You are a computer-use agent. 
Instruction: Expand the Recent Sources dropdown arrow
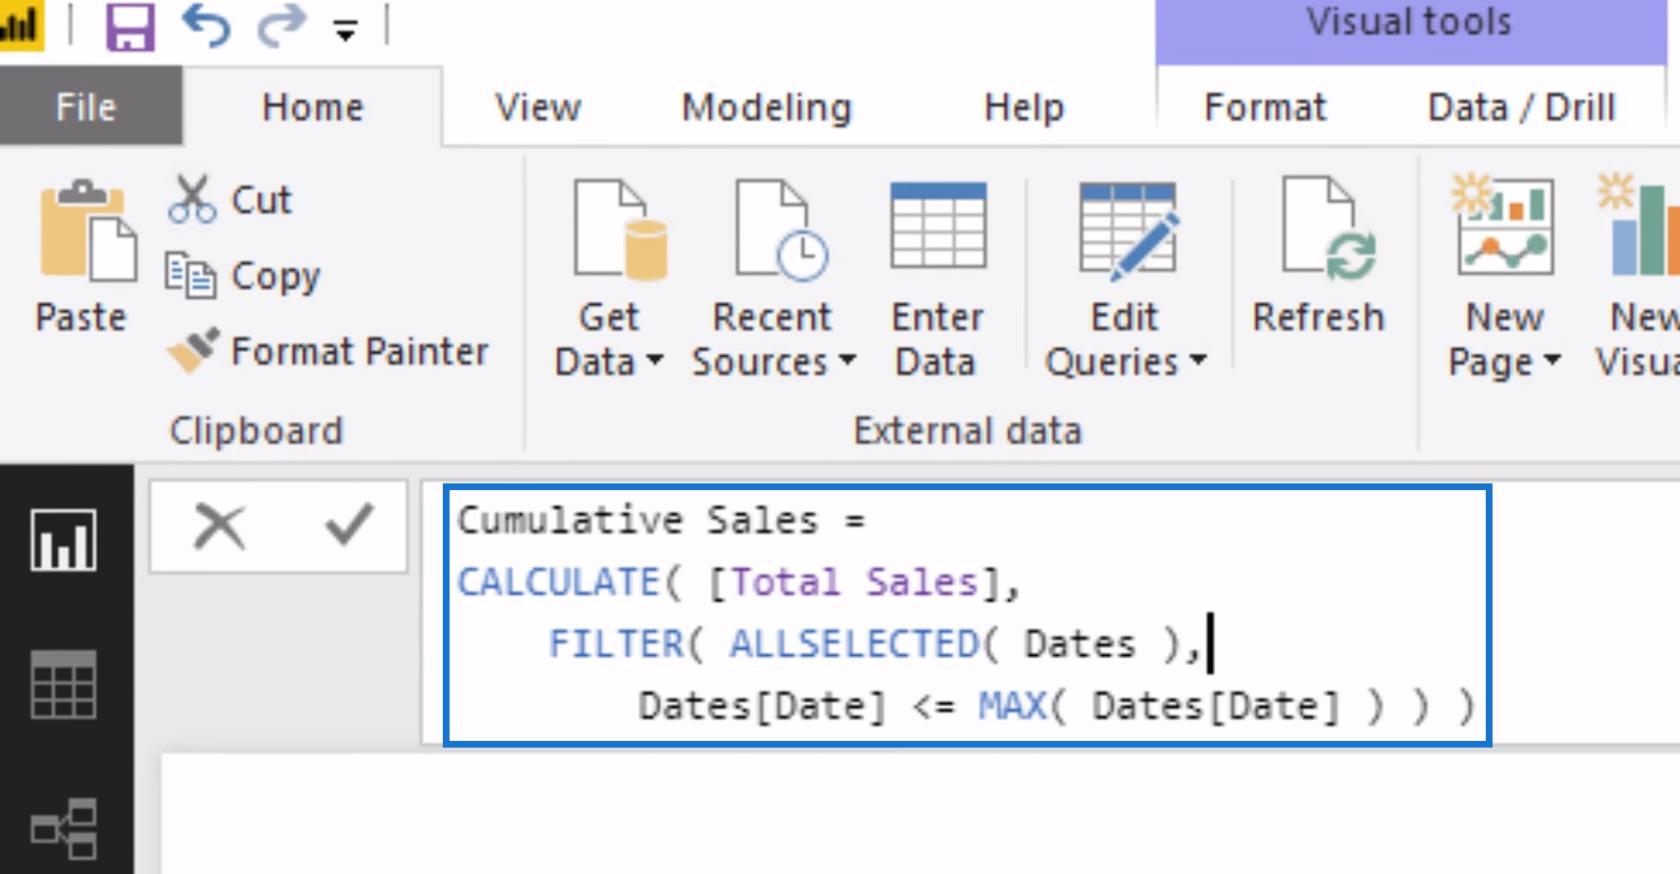[847, 360]
